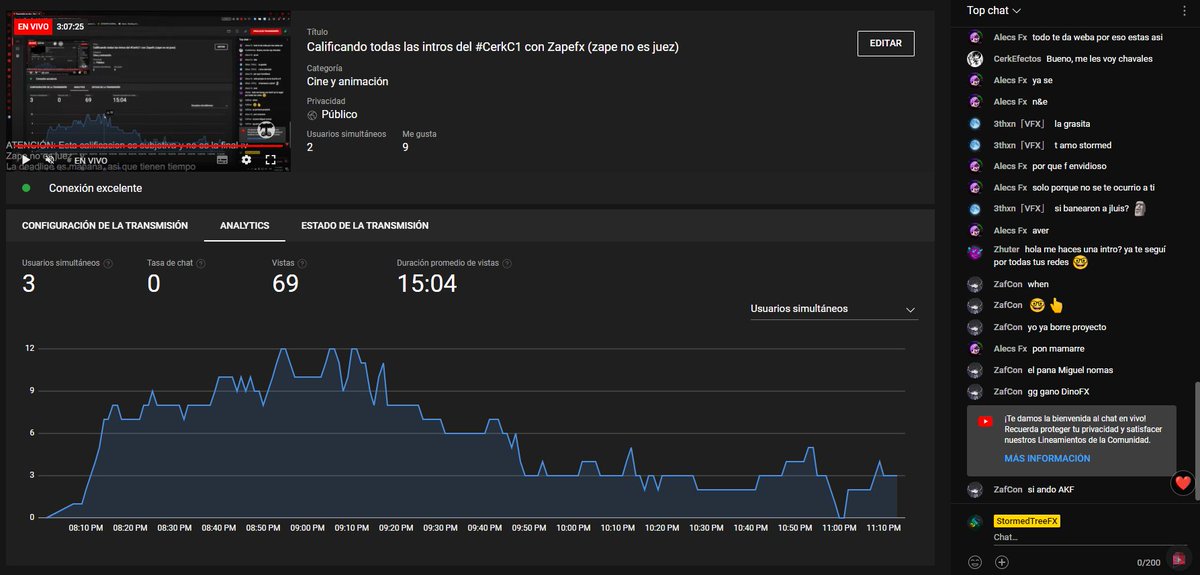The height and width of the screenshot is (575, 1200).
Task: Open help icon next to Vistas
Action: pyautogui.click(x=302, y=263)
